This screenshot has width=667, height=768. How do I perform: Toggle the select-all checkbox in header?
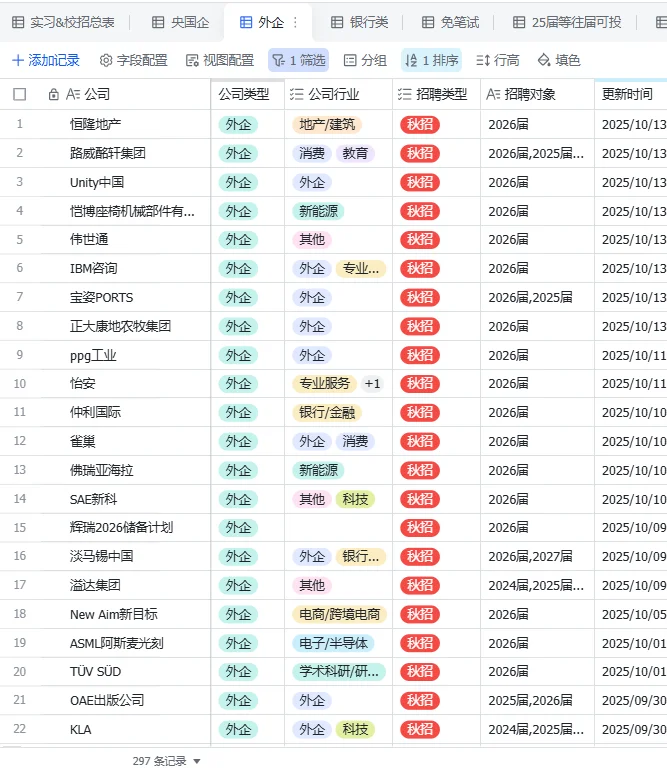[20, 94]
